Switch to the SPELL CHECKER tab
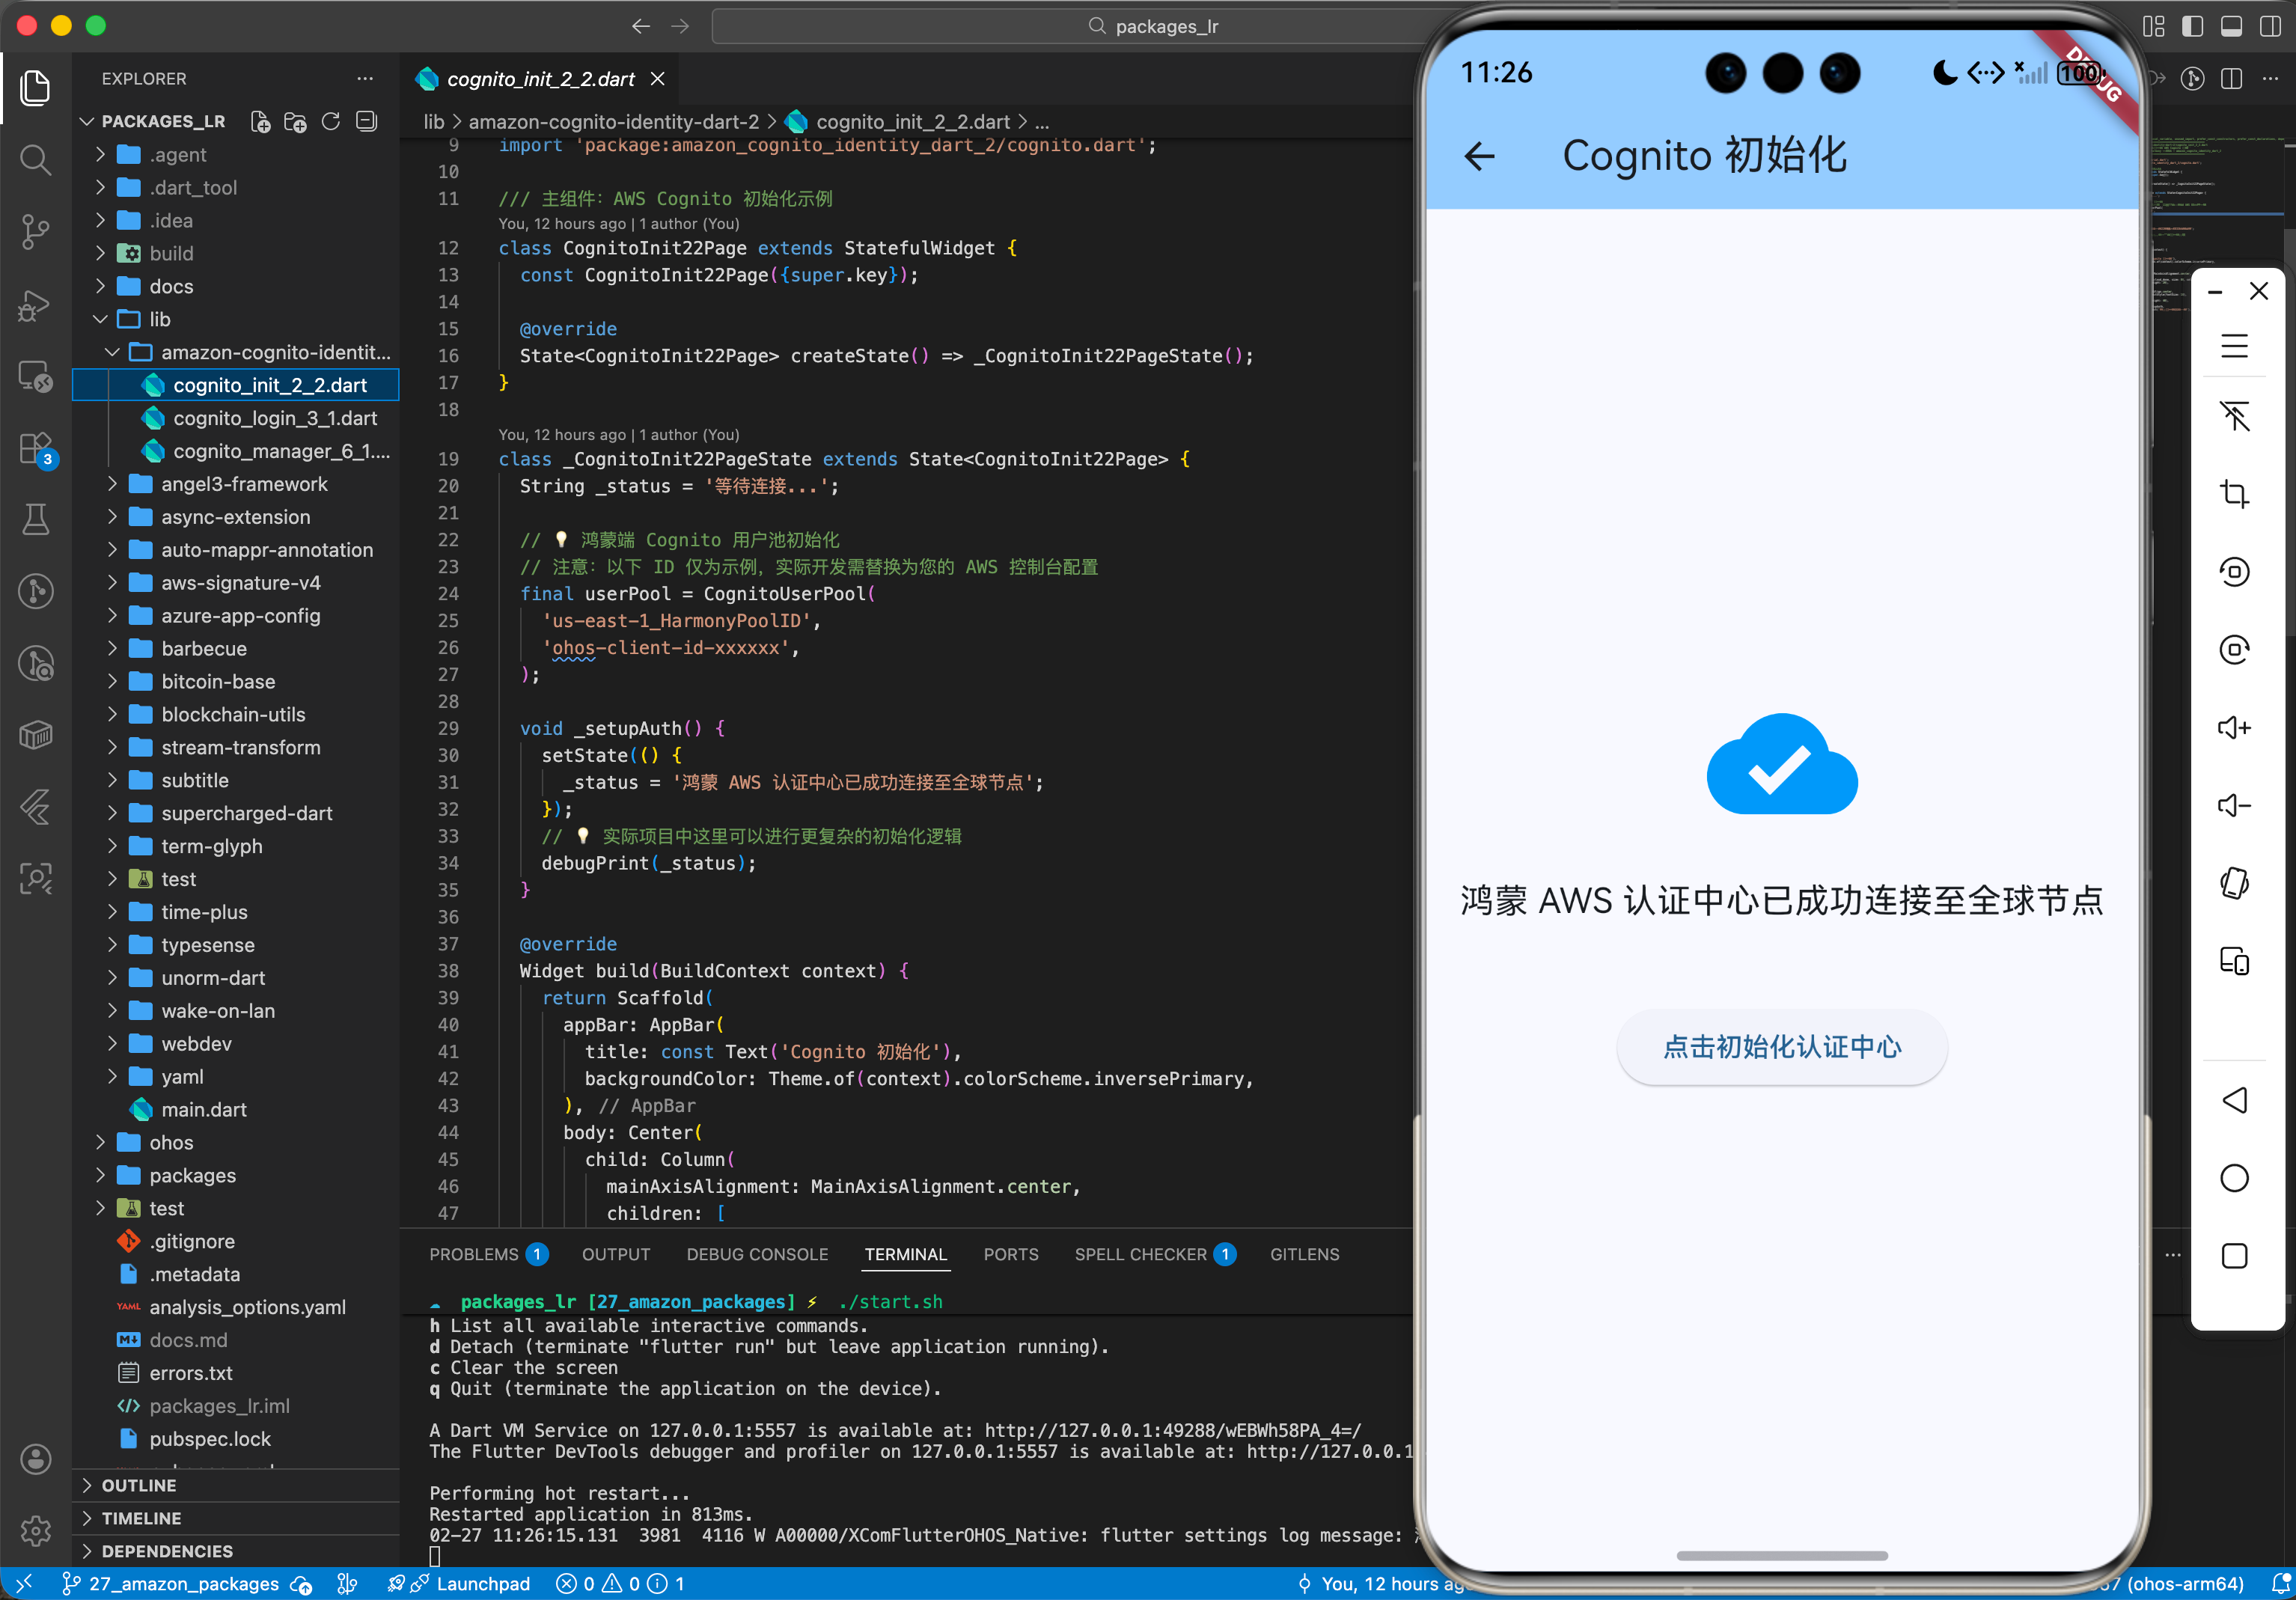This screenshot has width=2296, height=1600. tap(1155, 1254)
